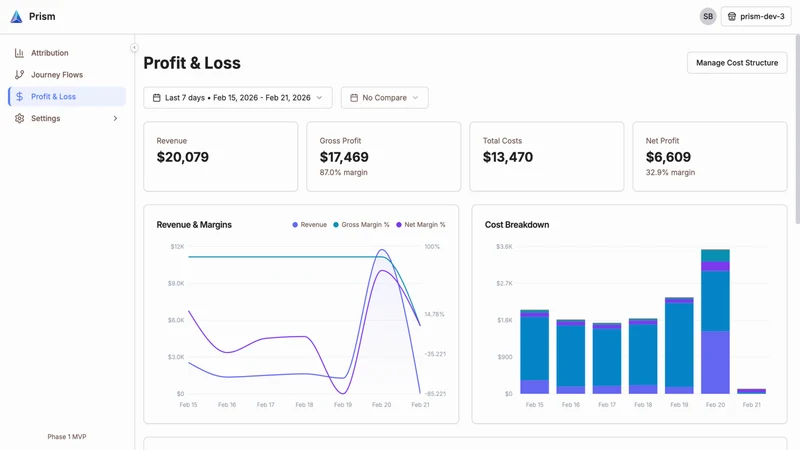Image resolution: width=800 pixels, height=450 pixels.
Task: Click the $3.6K axis label in Cost Breakdown
Action: 504,246
